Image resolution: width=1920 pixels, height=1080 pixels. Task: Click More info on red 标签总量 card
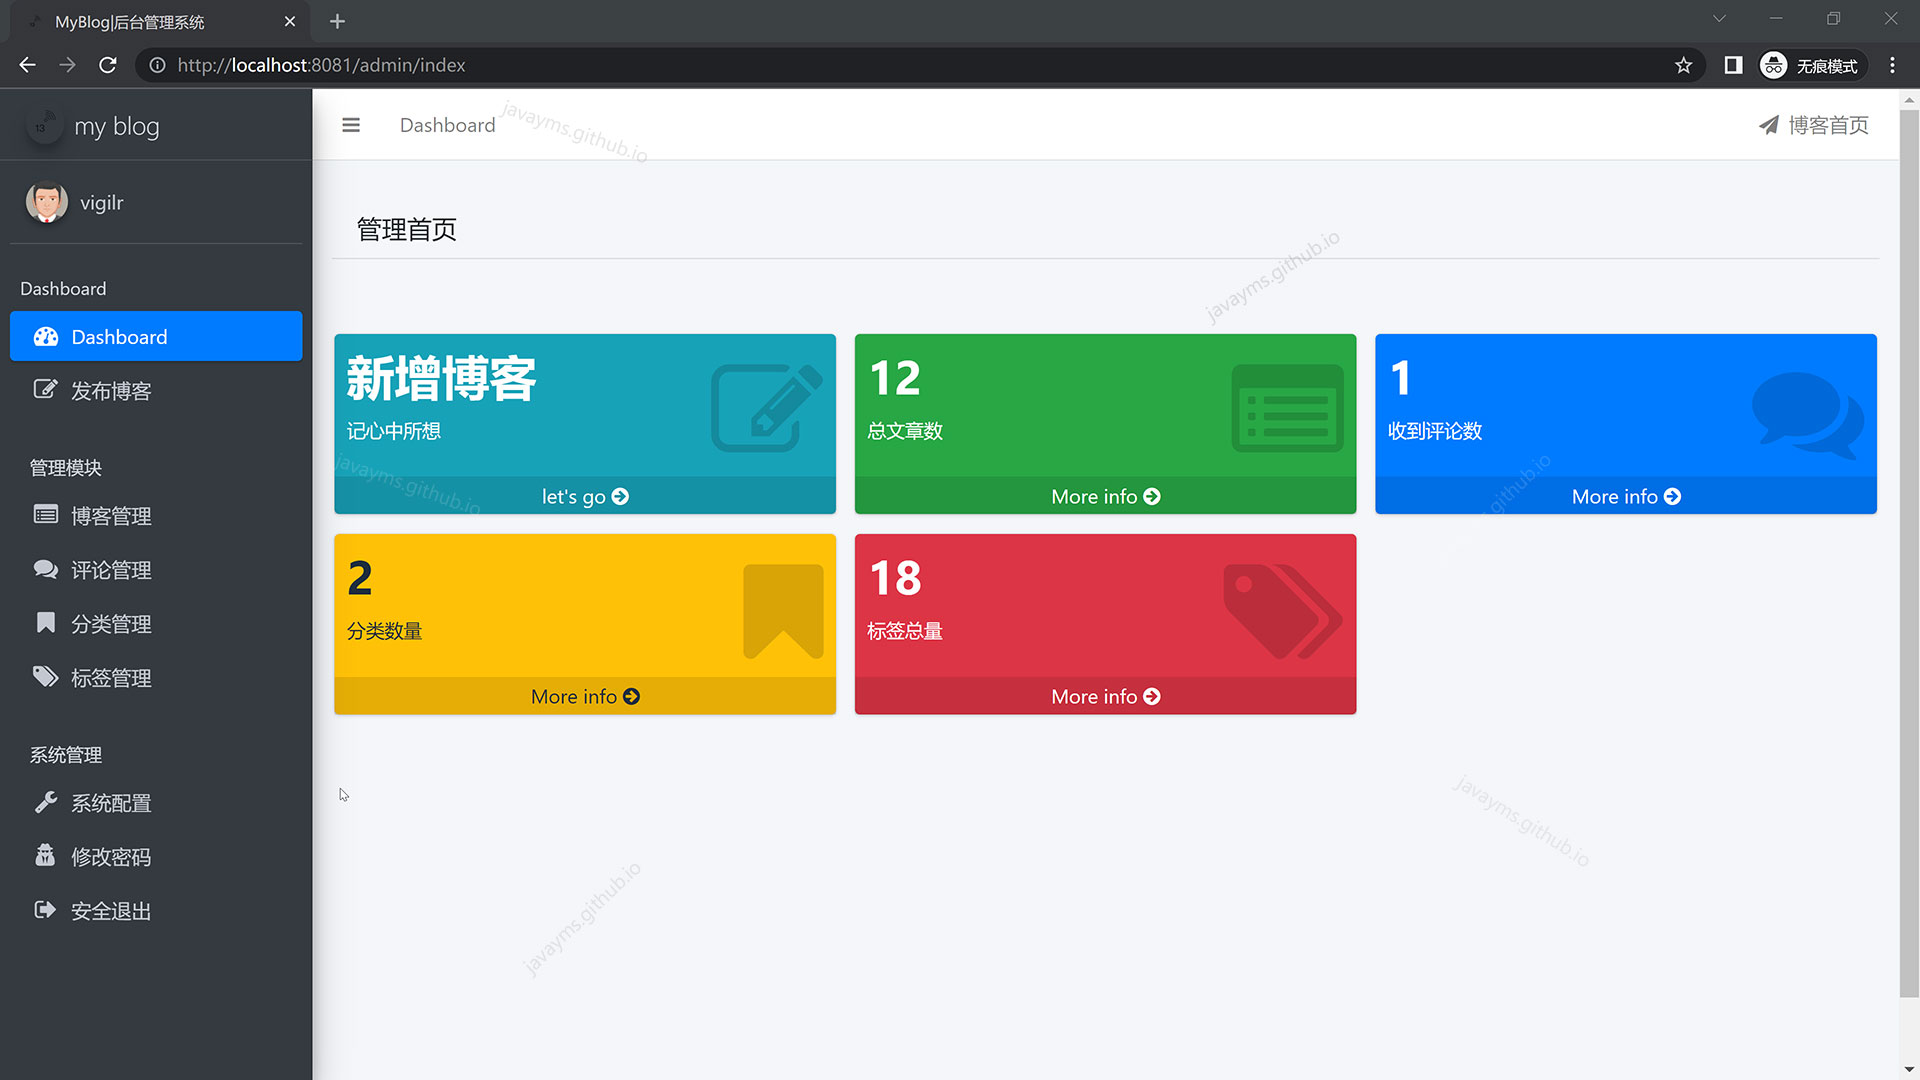click(x=1105, y=696)
